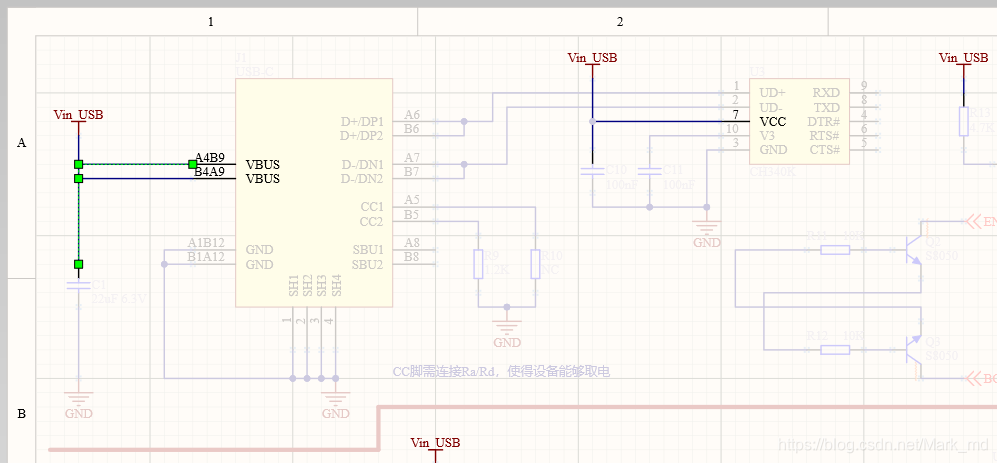Click the SH4 shield pin label on J1

tap(336, 286)
